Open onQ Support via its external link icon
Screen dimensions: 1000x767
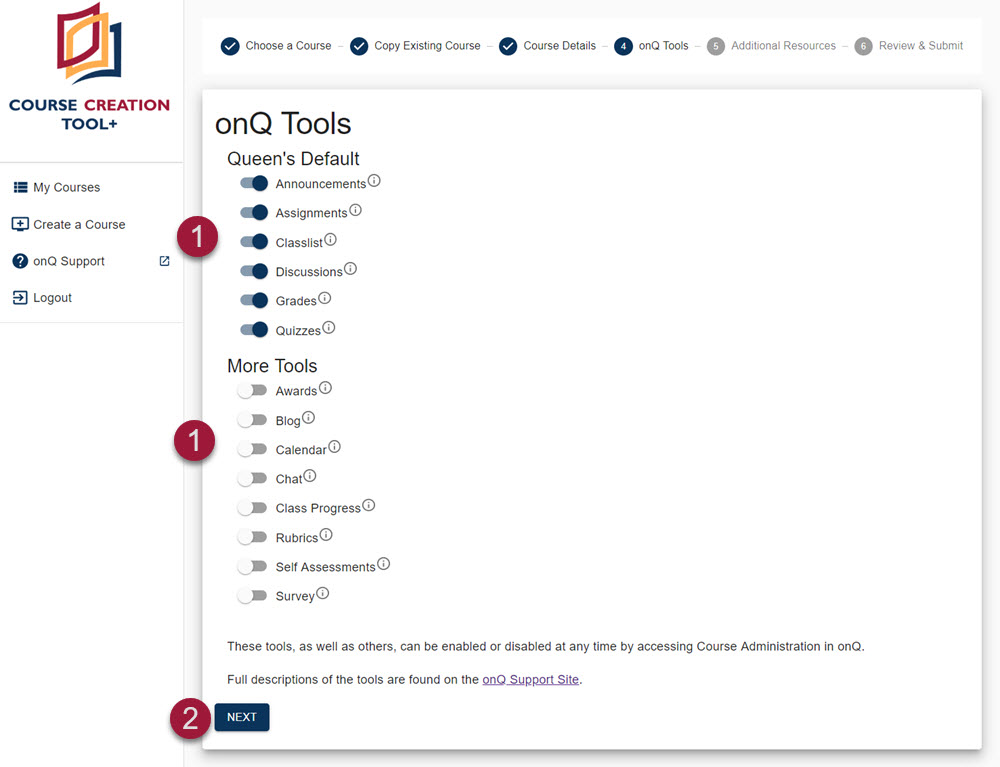[x=164, y=260]
